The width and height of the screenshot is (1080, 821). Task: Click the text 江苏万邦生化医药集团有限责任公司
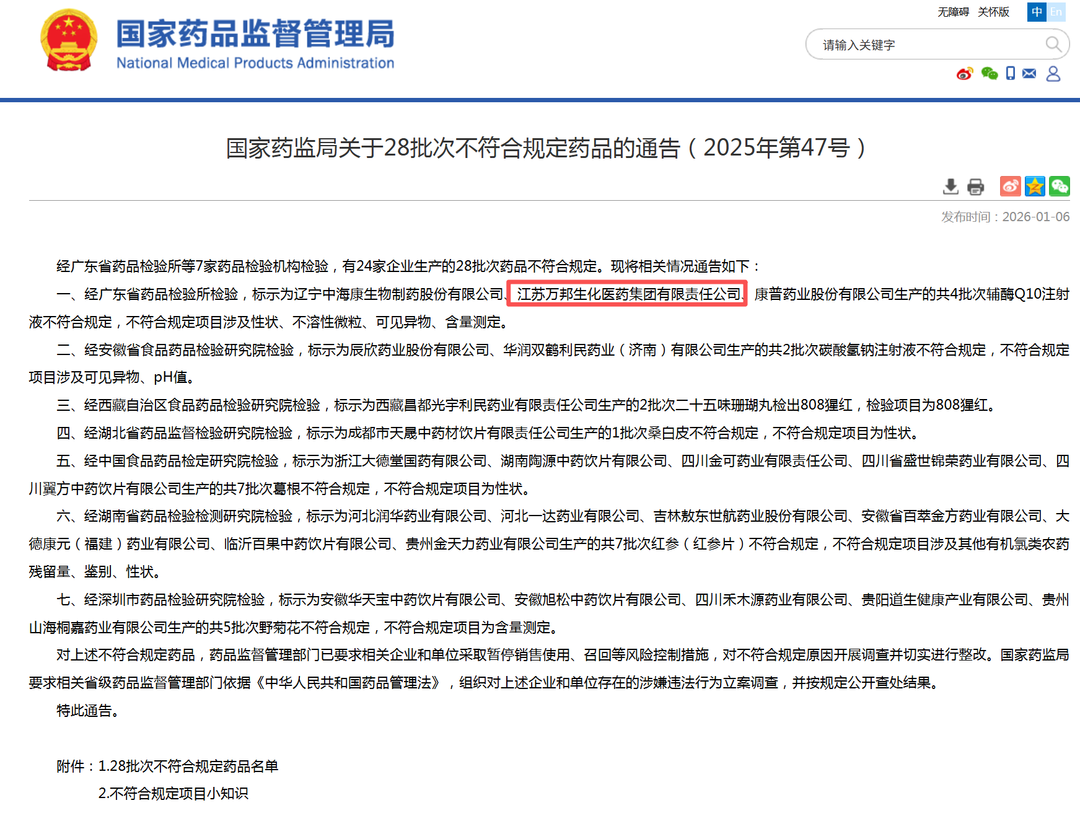[x=629, y=294]
